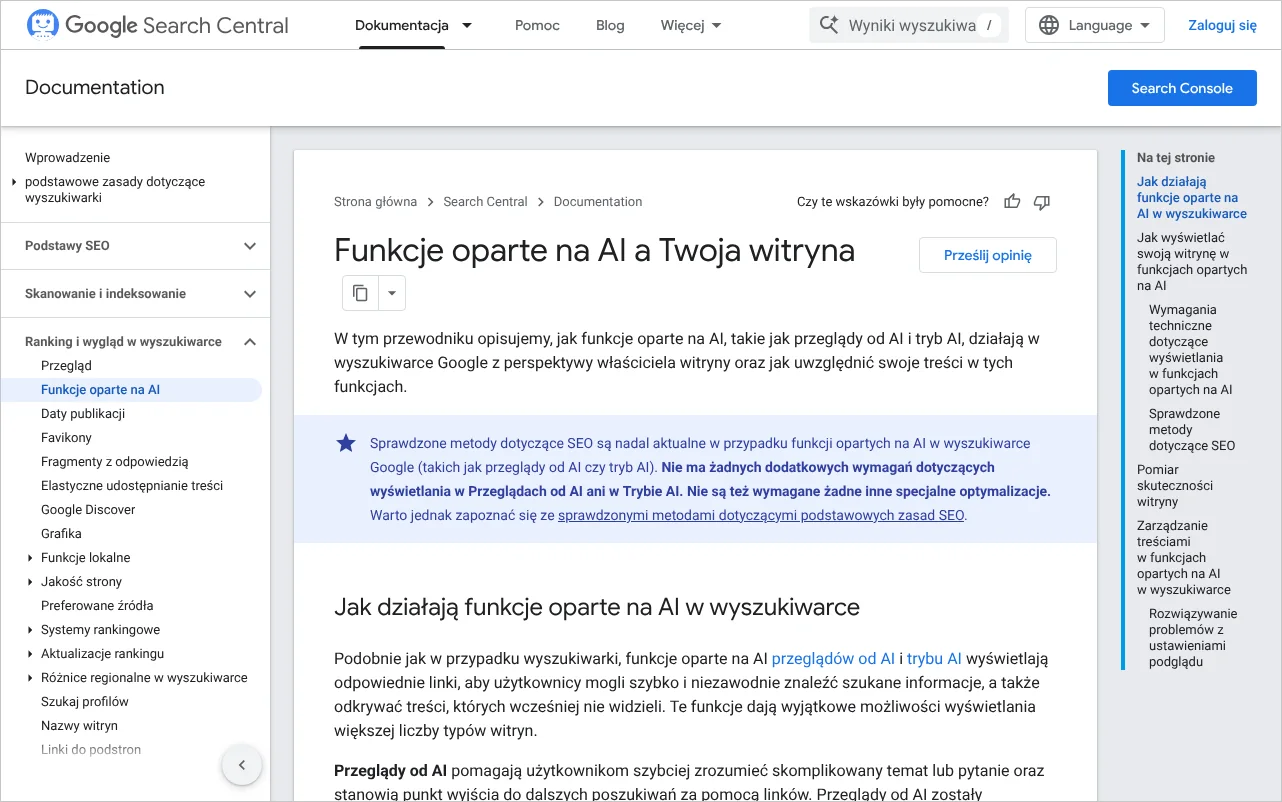
Task: Click Strona główna breadcrumb
Action: coord(375,202)
